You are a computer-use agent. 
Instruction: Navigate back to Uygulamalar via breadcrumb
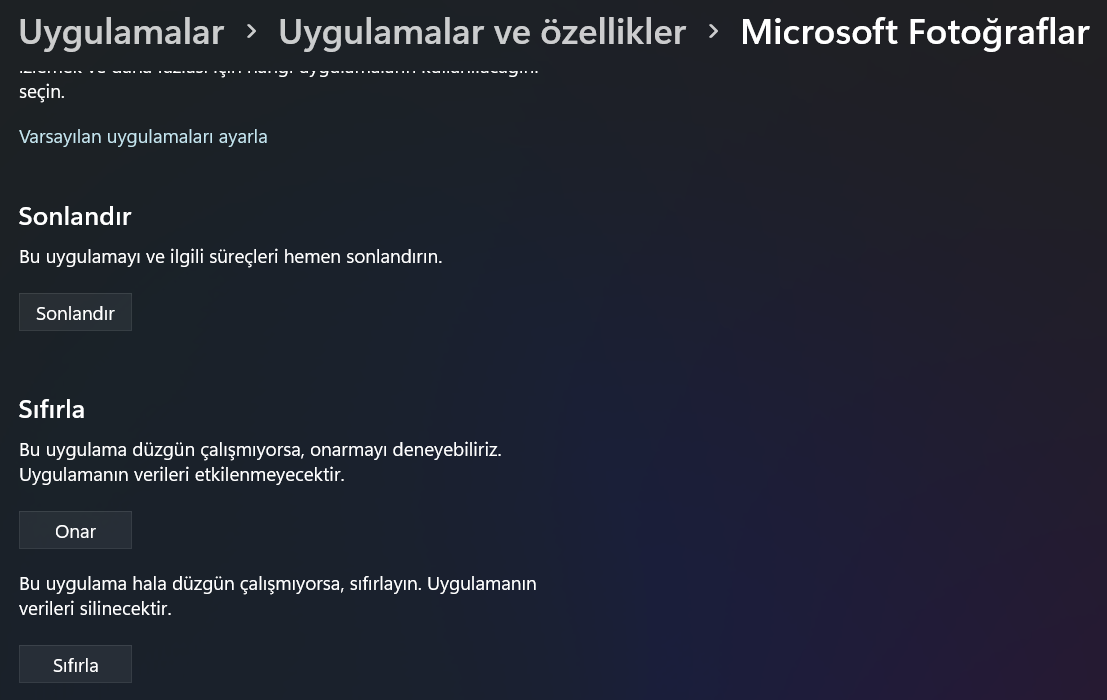pos(121,31)
